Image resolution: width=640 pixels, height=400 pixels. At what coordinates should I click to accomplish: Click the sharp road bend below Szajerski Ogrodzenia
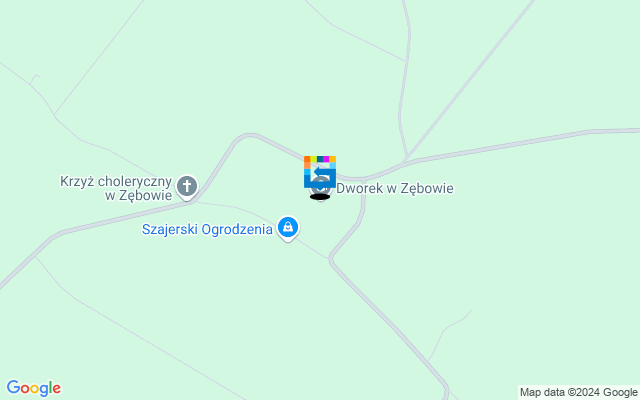coord(331,258)
